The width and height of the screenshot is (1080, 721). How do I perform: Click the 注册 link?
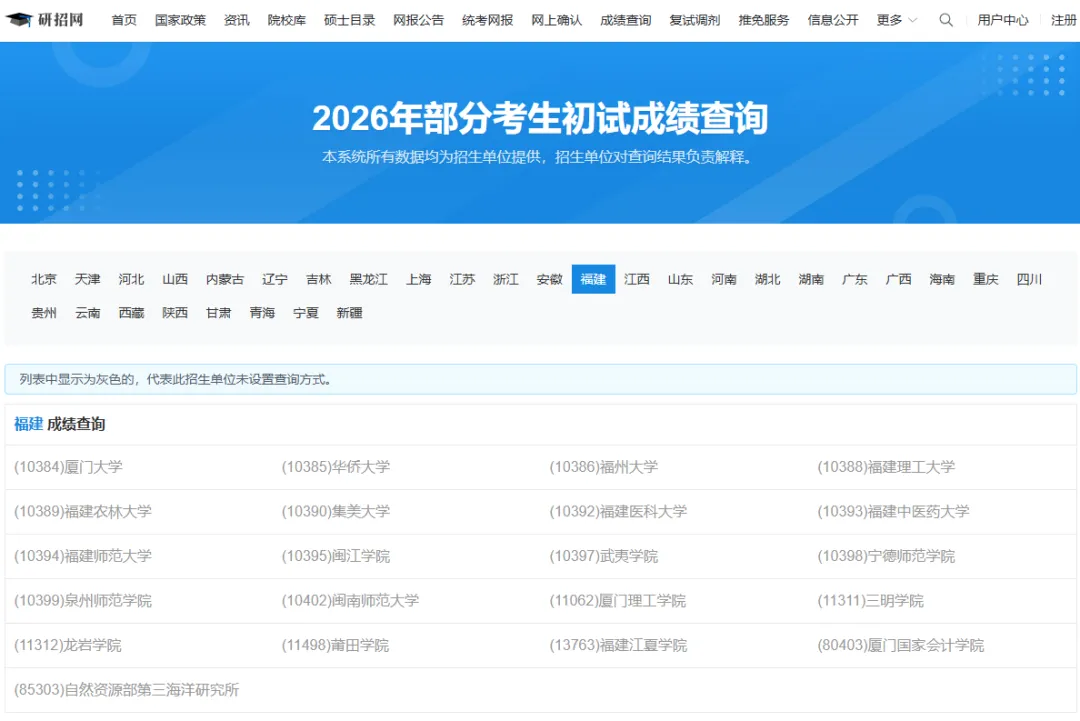pyautogui.click(x=1064, y=20)
